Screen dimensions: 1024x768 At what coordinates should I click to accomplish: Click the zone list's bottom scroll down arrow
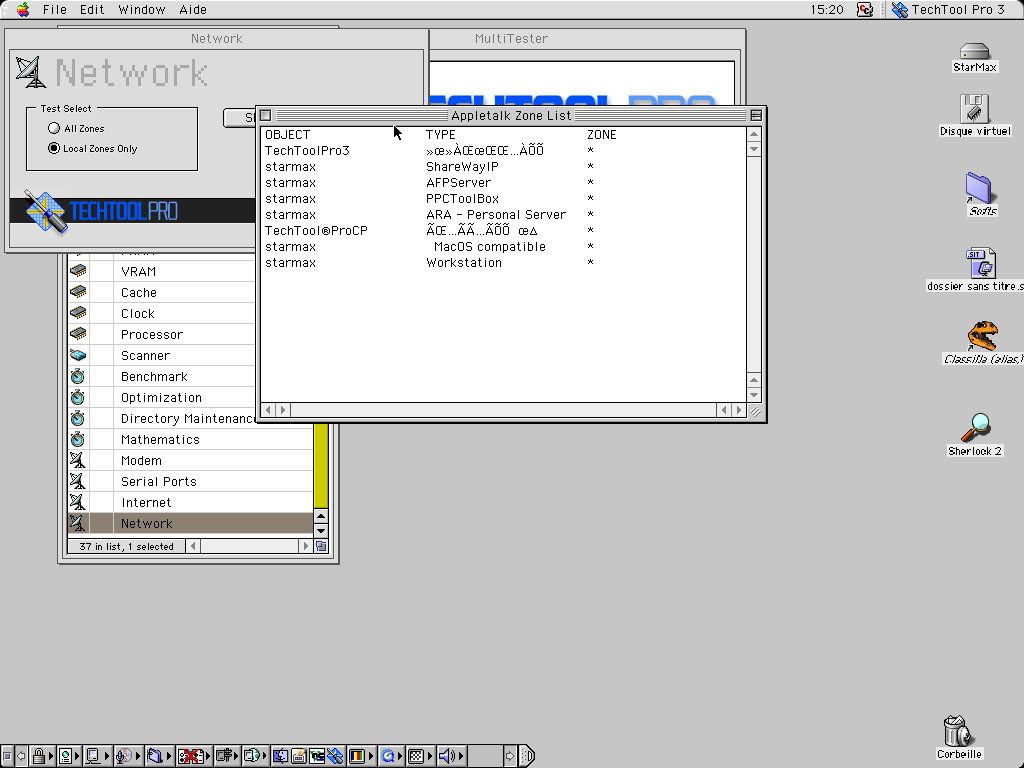point(754,394)
